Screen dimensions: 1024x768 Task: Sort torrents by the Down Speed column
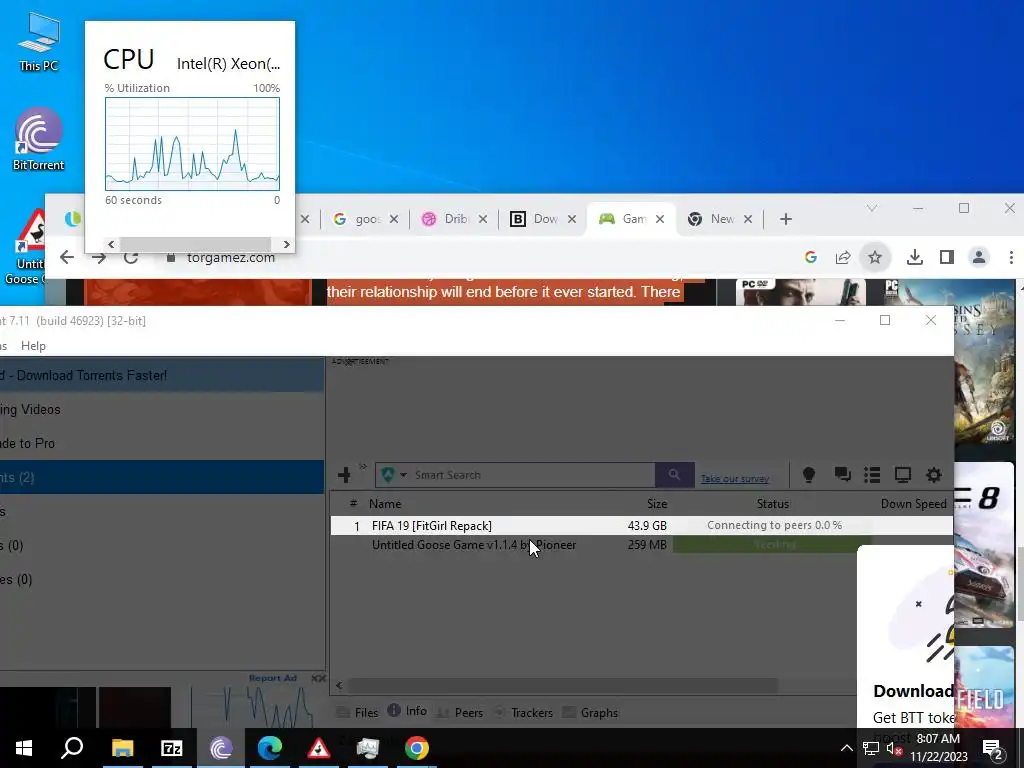[x=914, y=504]
